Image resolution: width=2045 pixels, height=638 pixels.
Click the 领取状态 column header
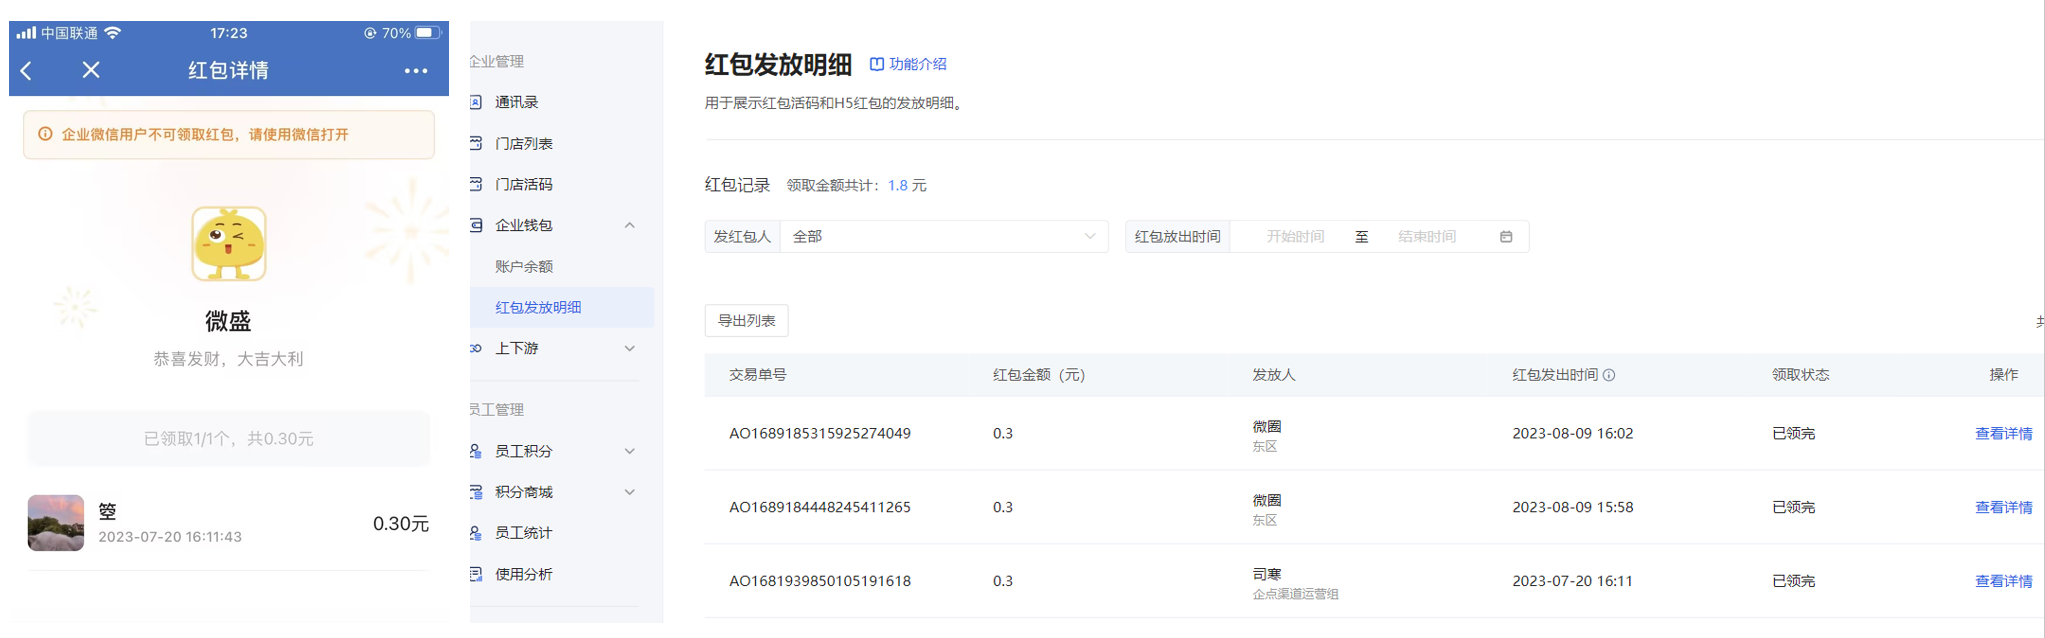tap(1800, 375)
